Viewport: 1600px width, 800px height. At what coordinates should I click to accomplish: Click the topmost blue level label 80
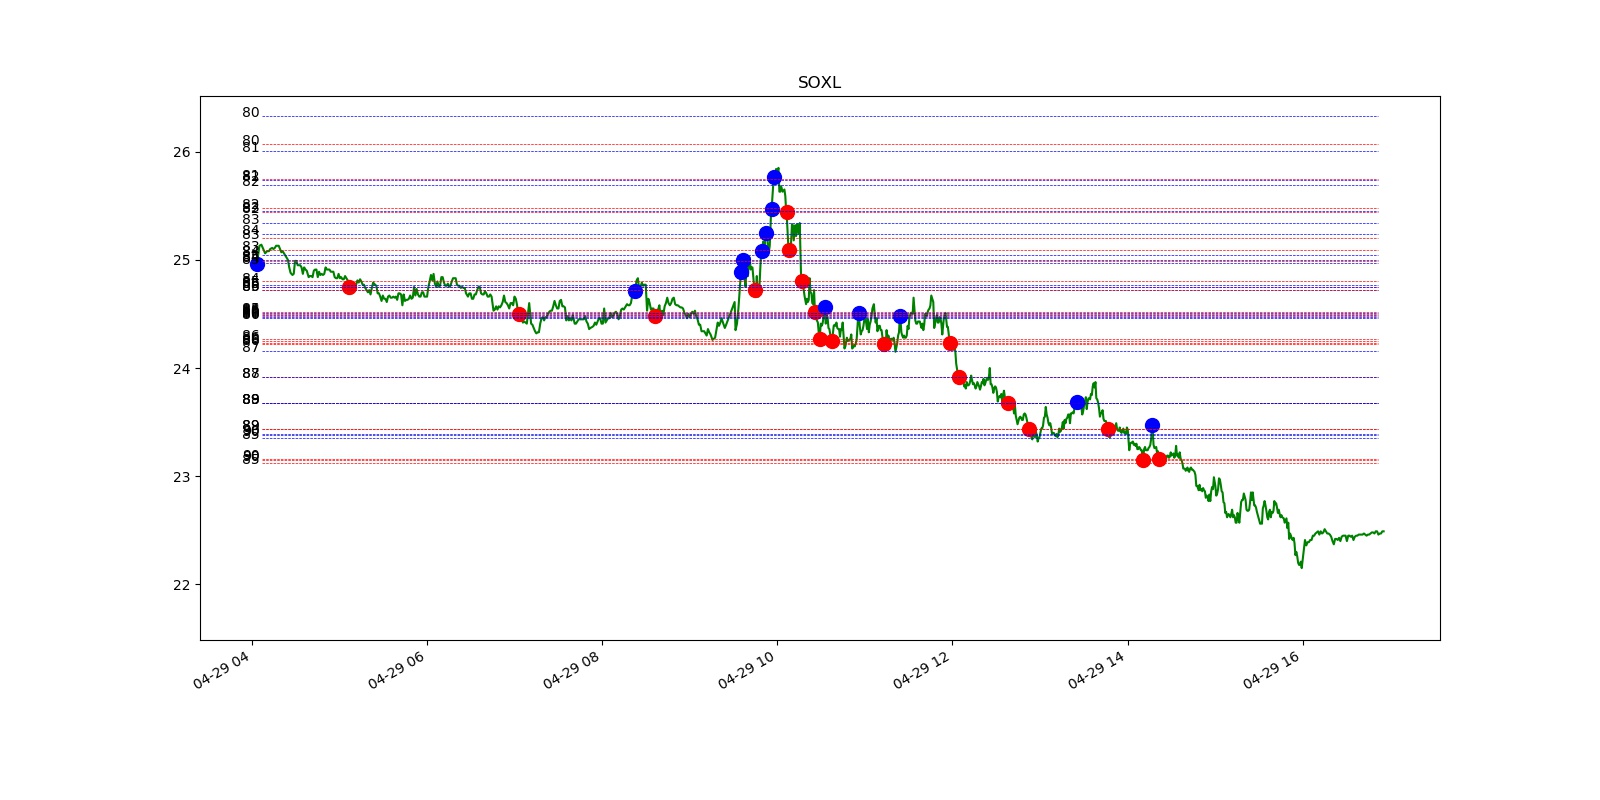click(250, 113)
